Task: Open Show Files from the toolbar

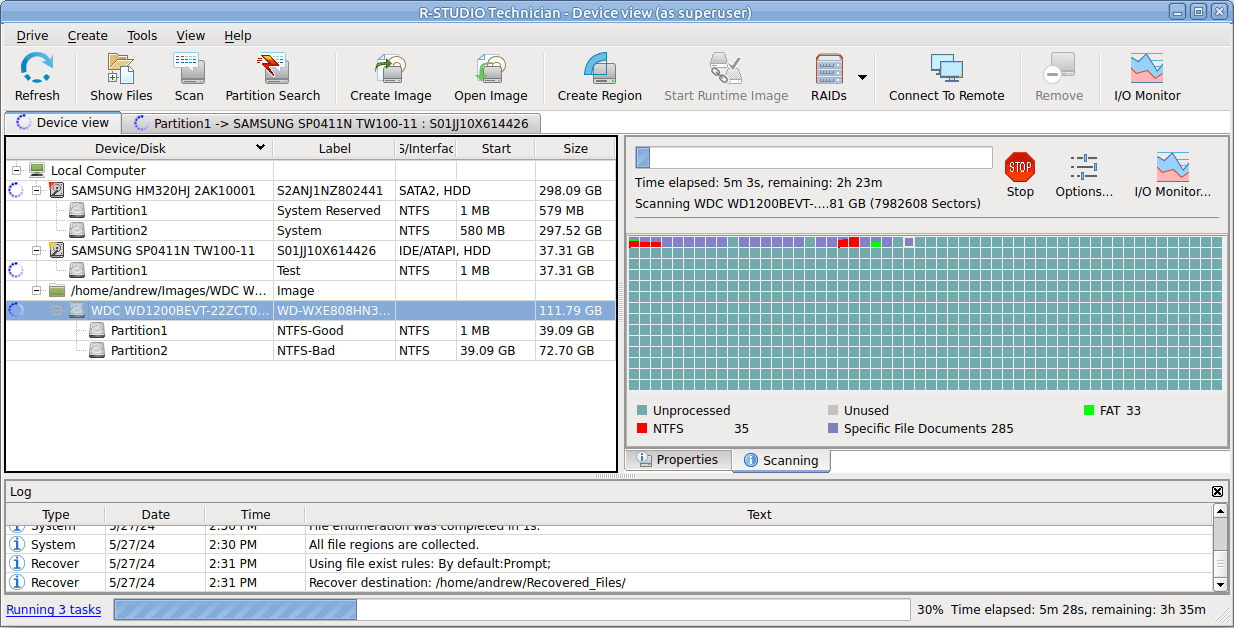Action: (121, 70)
